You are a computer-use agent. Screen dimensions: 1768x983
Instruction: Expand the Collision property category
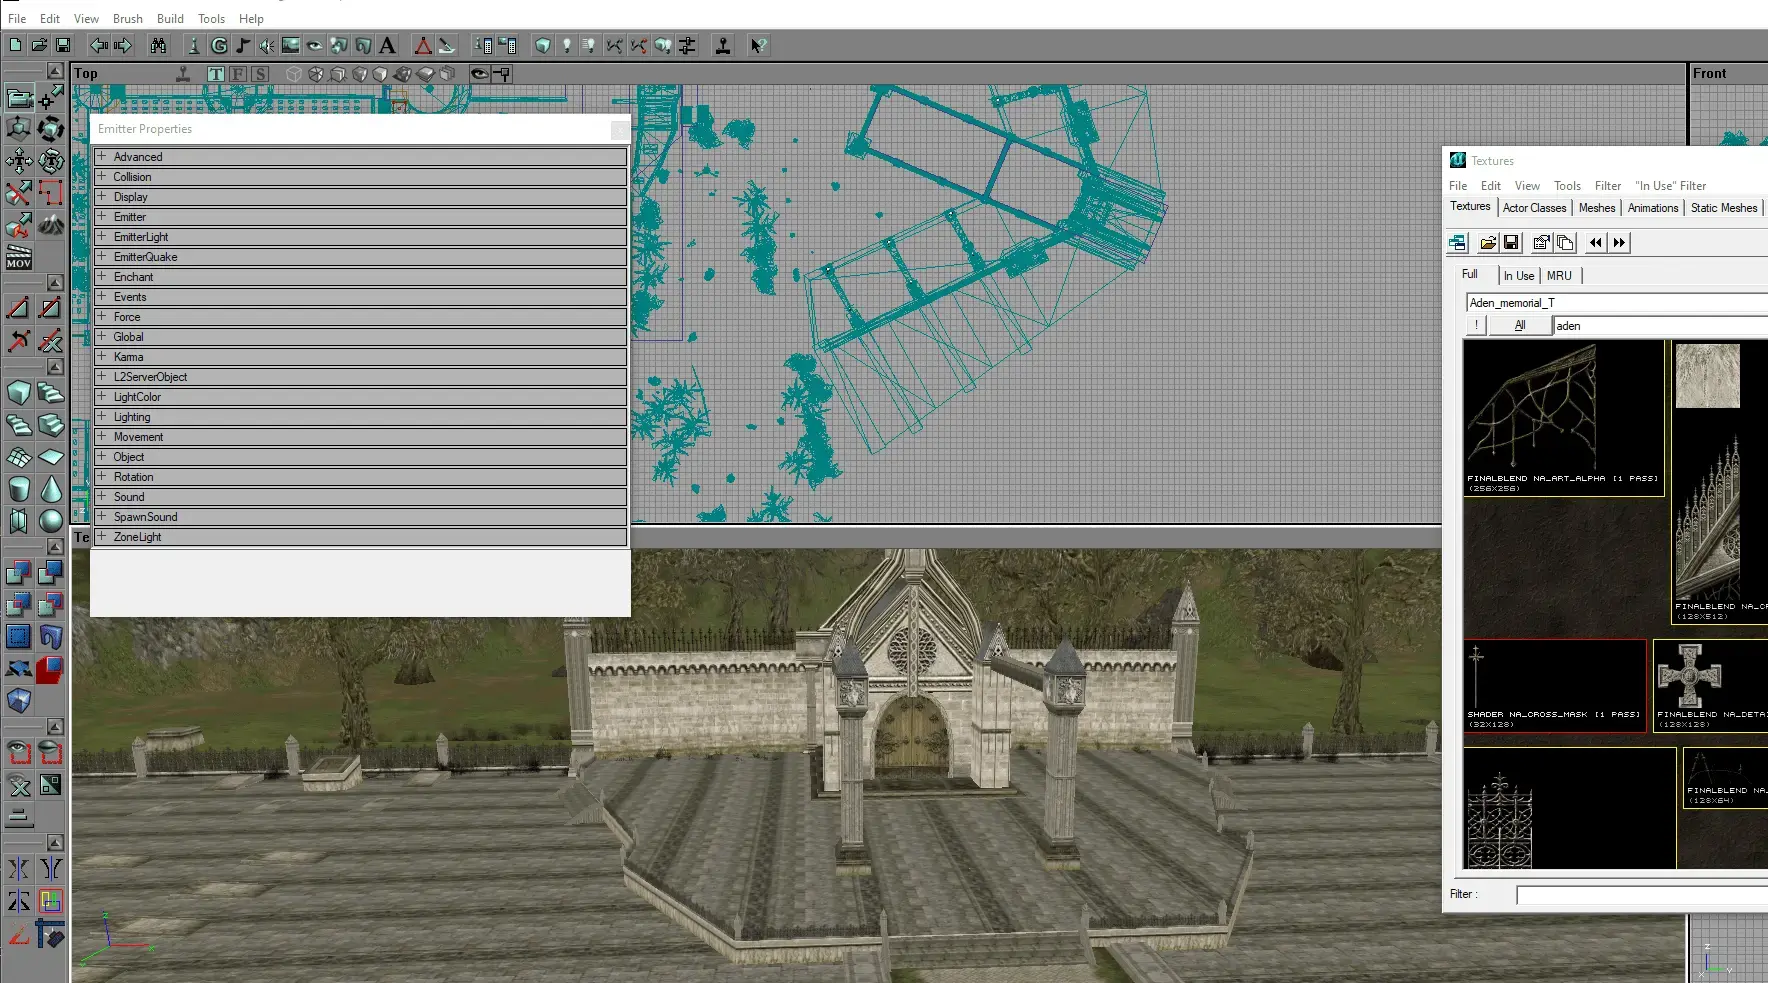tap(360, 177)
